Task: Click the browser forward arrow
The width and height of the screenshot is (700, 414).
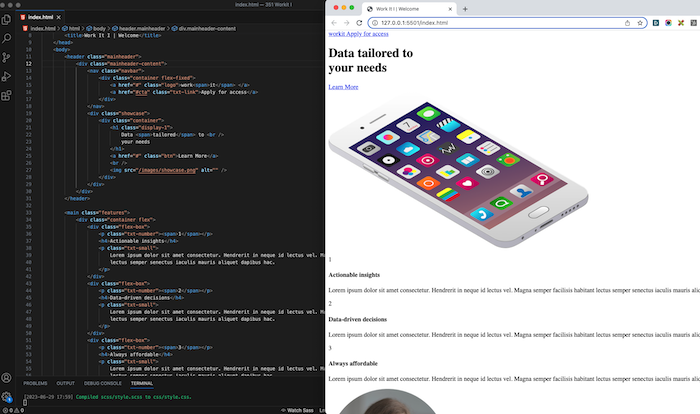Action: click(x=346, y=23)
